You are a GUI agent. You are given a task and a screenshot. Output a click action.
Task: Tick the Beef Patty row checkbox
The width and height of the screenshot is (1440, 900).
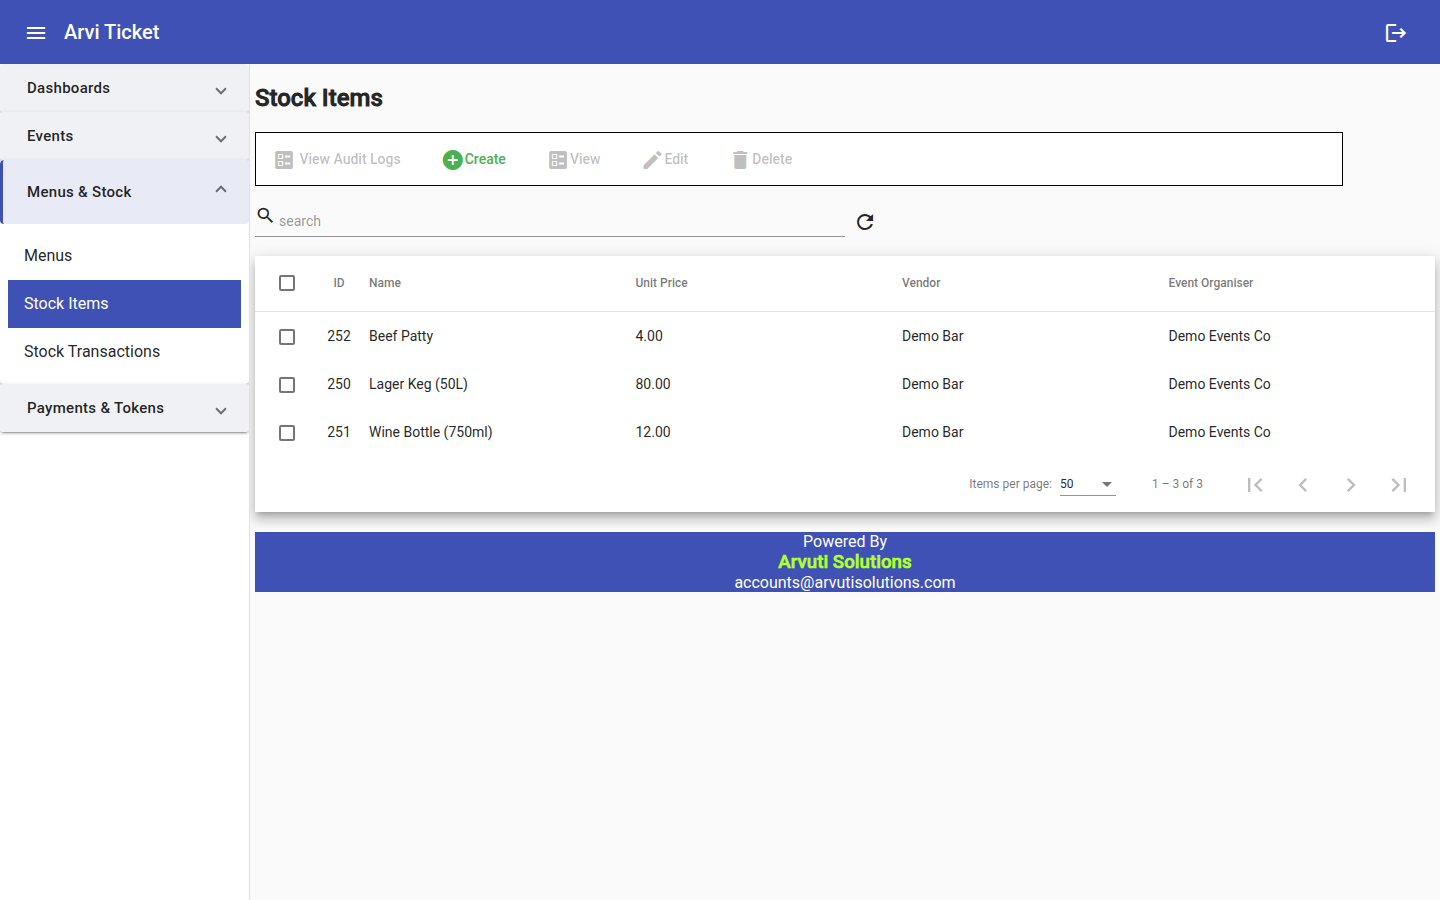287,337
